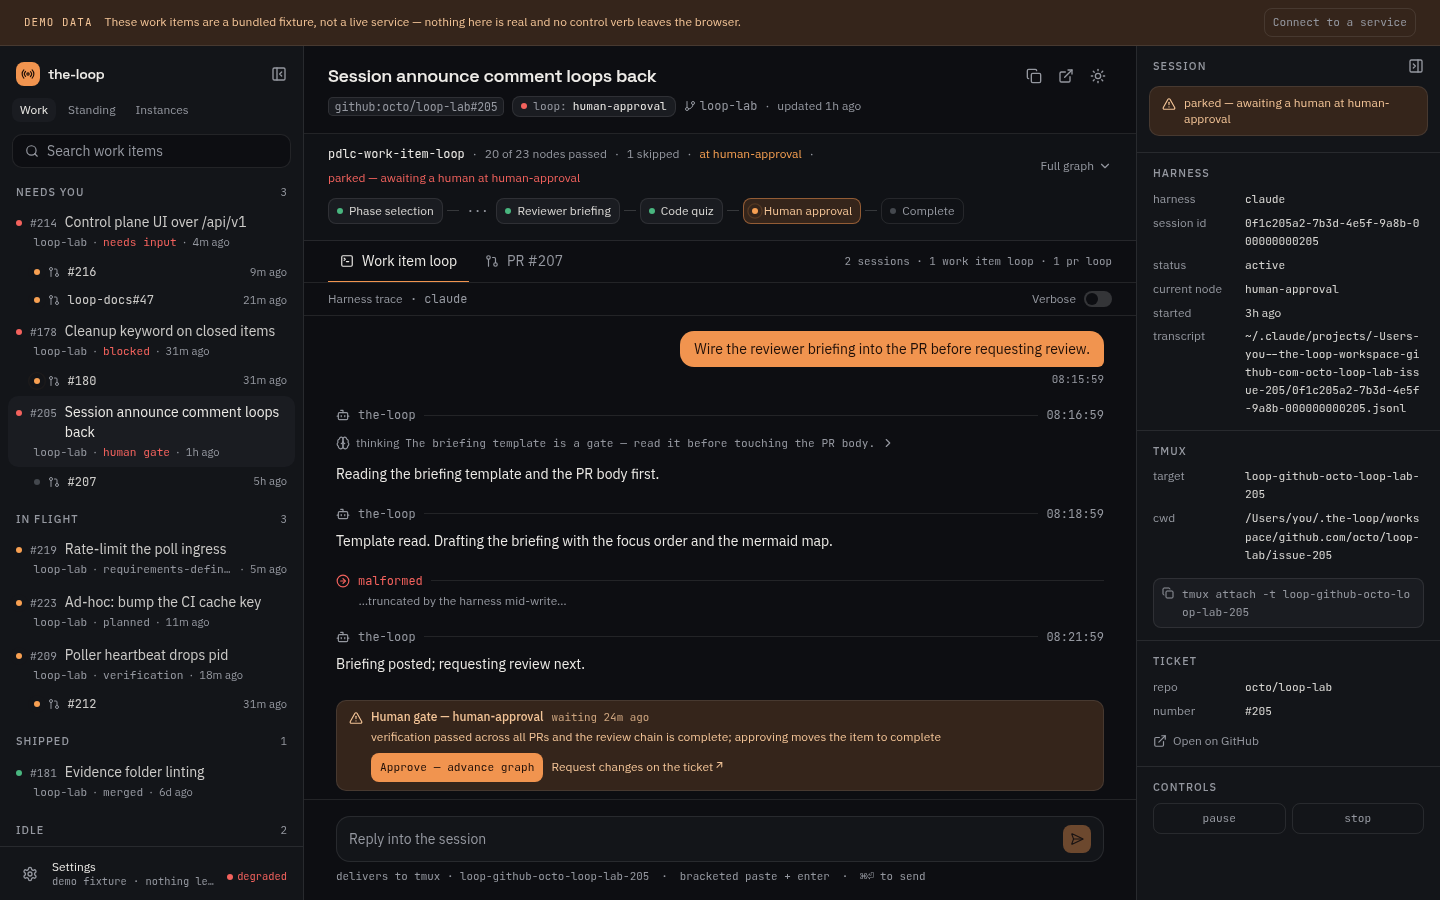
Task: Copy the tmux attach command
Action: [x=1288, y=603]
